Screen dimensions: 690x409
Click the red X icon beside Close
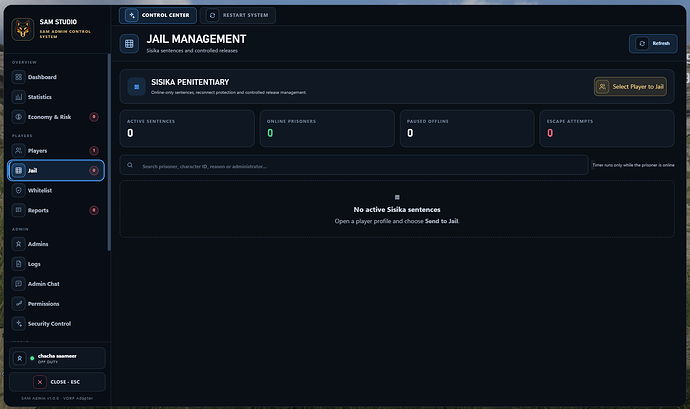point(40,382)
